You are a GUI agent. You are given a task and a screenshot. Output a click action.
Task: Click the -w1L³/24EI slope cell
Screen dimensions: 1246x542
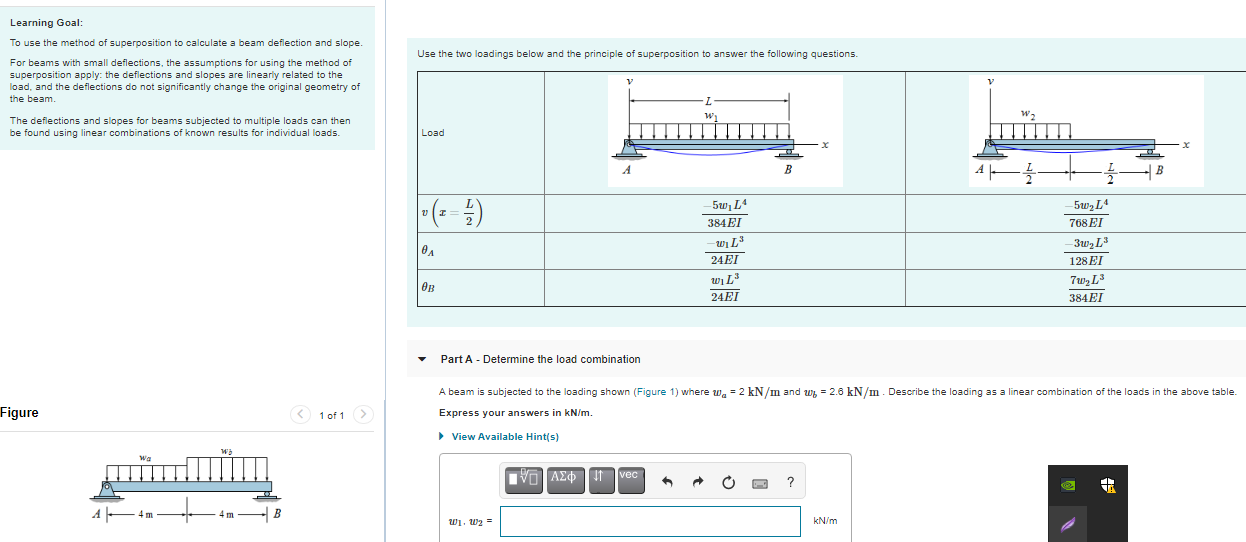point(724,251)
